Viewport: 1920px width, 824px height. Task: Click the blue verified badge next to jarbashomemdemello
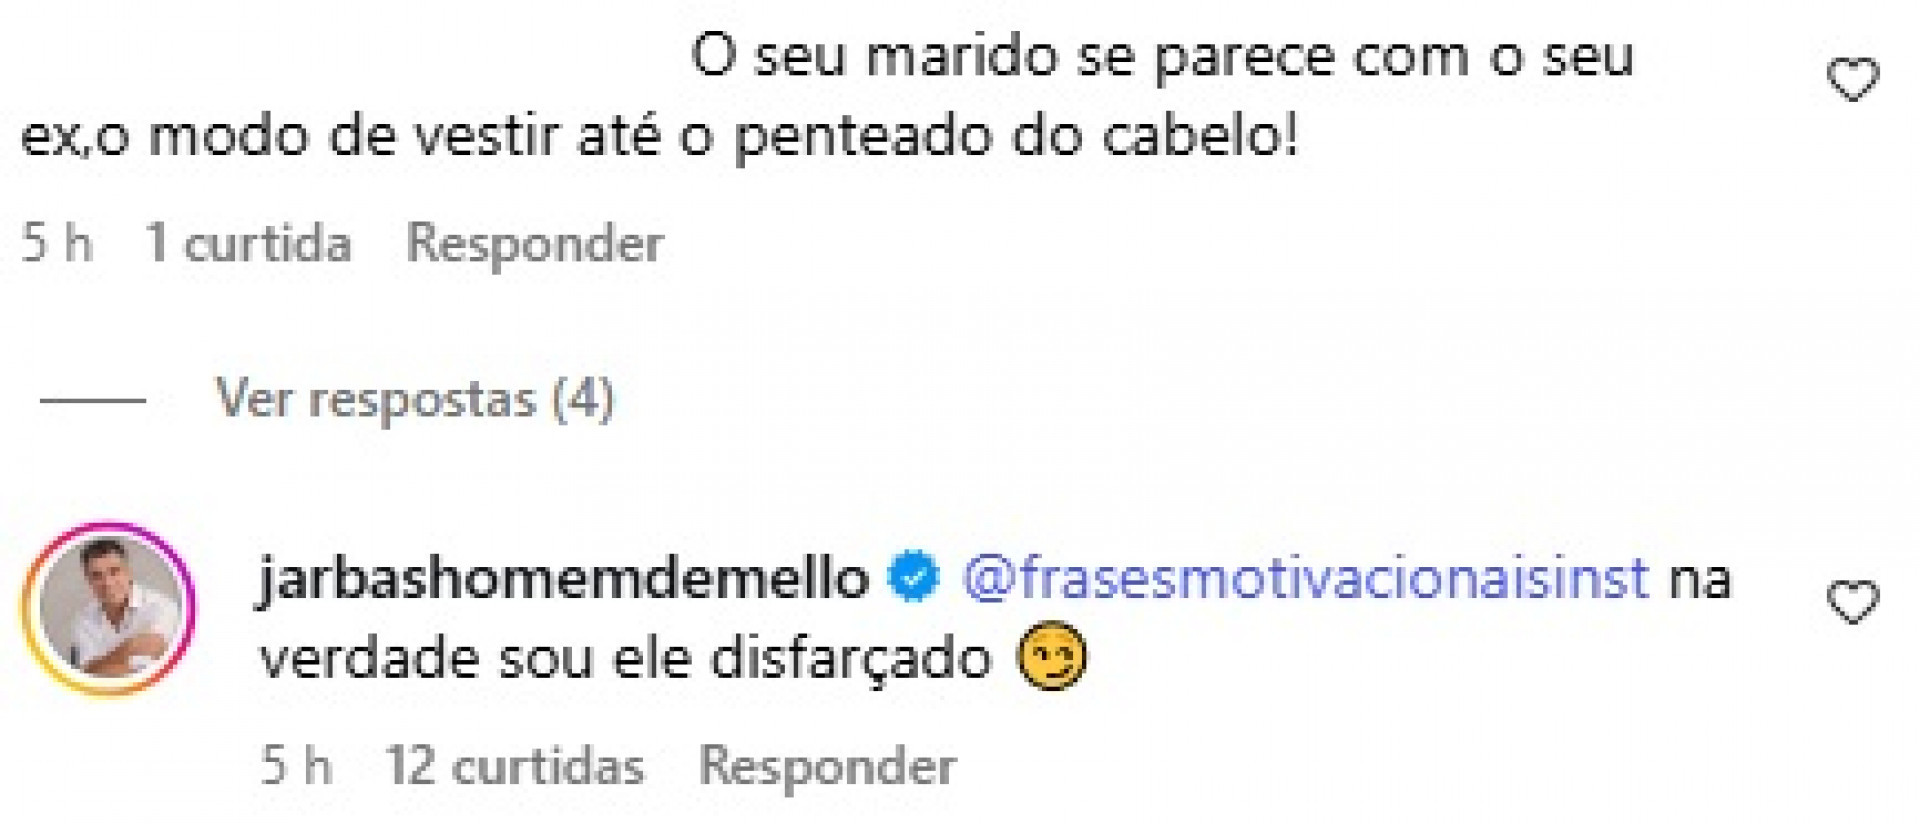click(912, 575)
